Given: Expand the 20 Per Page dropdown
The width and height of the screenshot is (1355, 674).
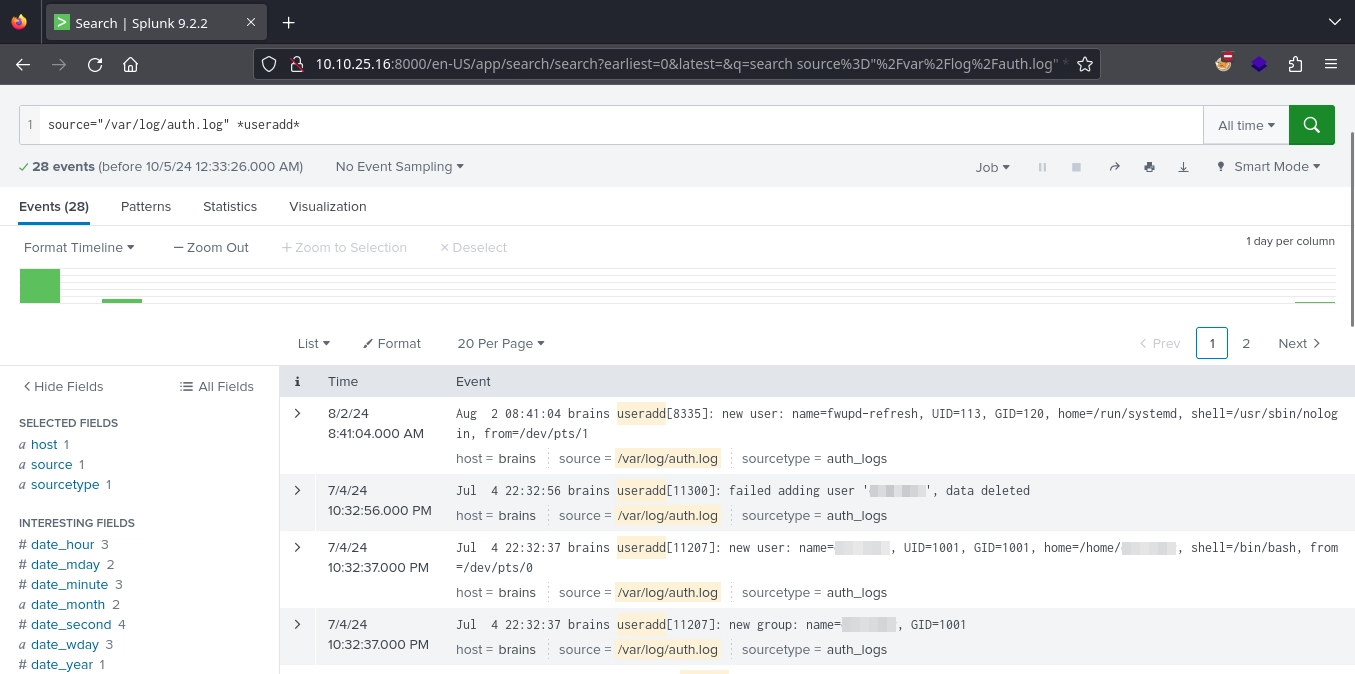Looking at the screenshot, I should [500, 343].
